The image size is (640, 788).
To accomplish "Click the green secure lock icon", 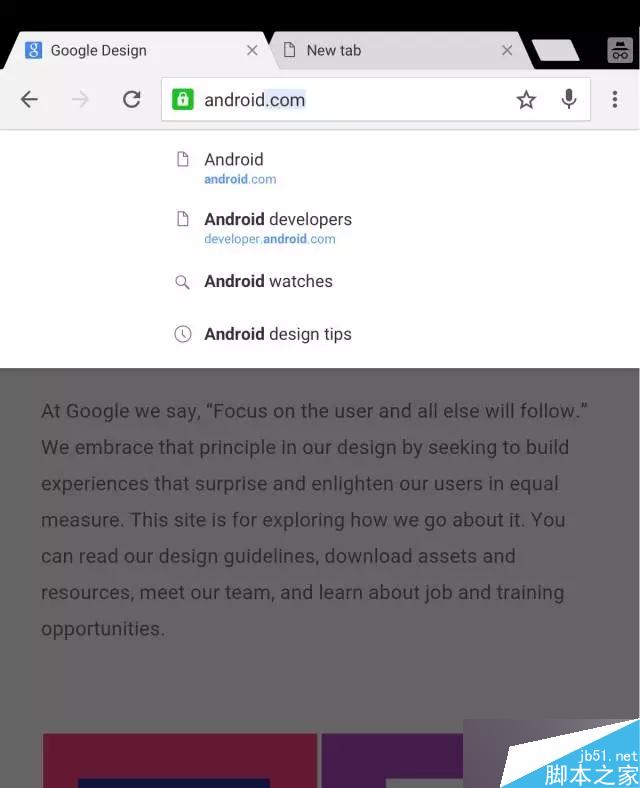I will point(182,99).
